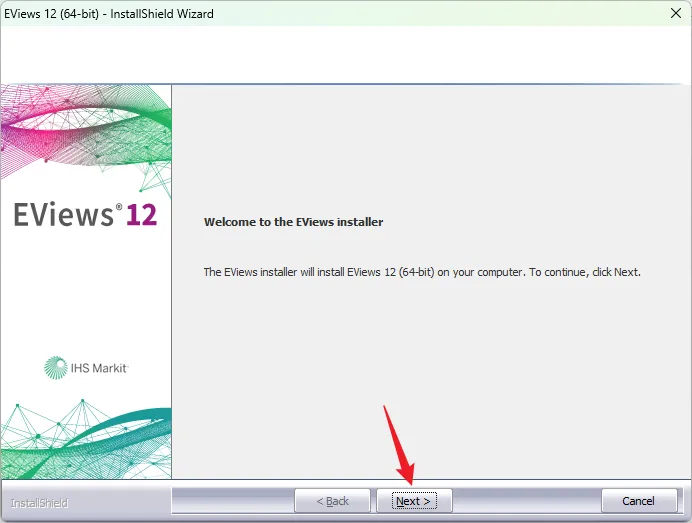Click the IHS Markit logo
This screenshot has width=692, height=523.
86,368
